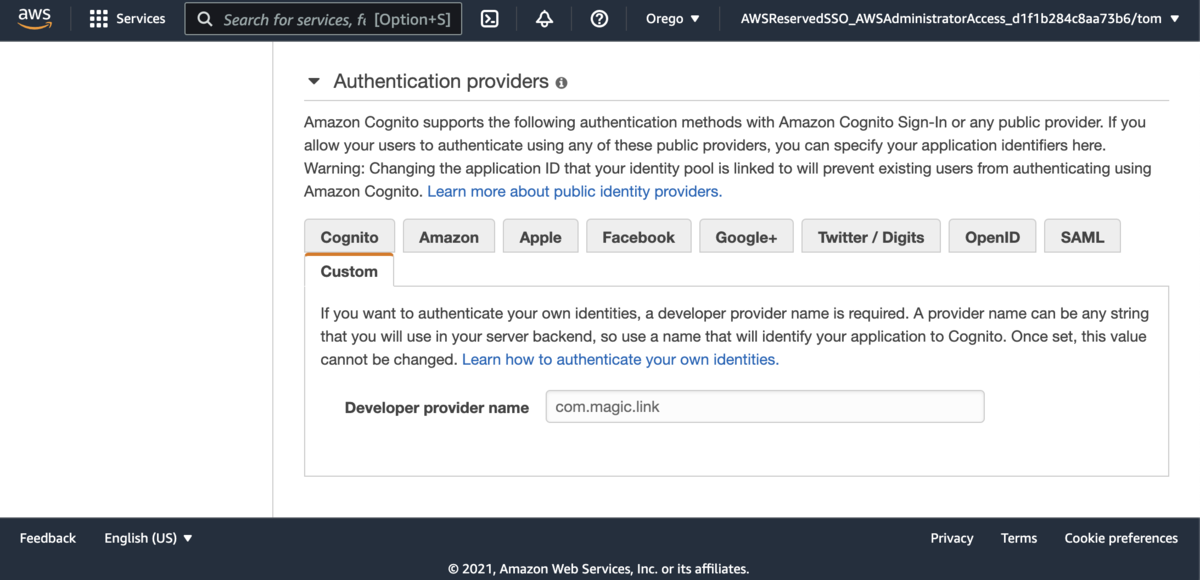Image resolution: width=1200 pixels, height=580 pixels.
Task: Select the Twitter / Digits tab
Action: (x=871, y=237)
